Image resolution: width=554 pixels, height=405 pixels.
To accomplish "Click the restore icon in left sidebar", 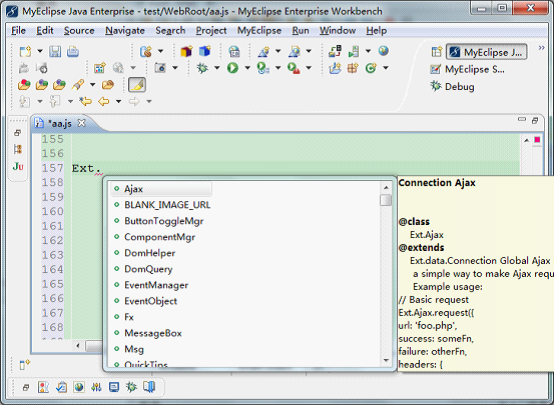I will click(17, 133).
